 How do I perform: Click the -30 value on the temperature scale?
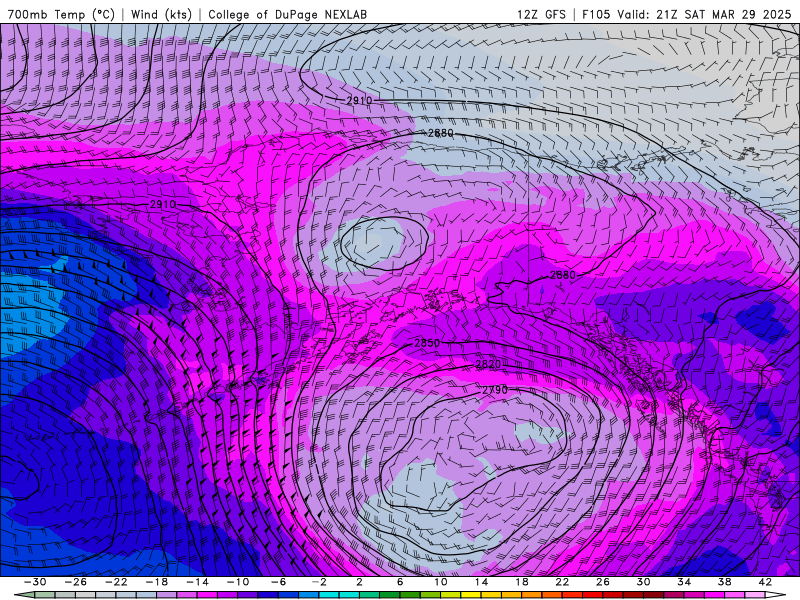point(35,582)
